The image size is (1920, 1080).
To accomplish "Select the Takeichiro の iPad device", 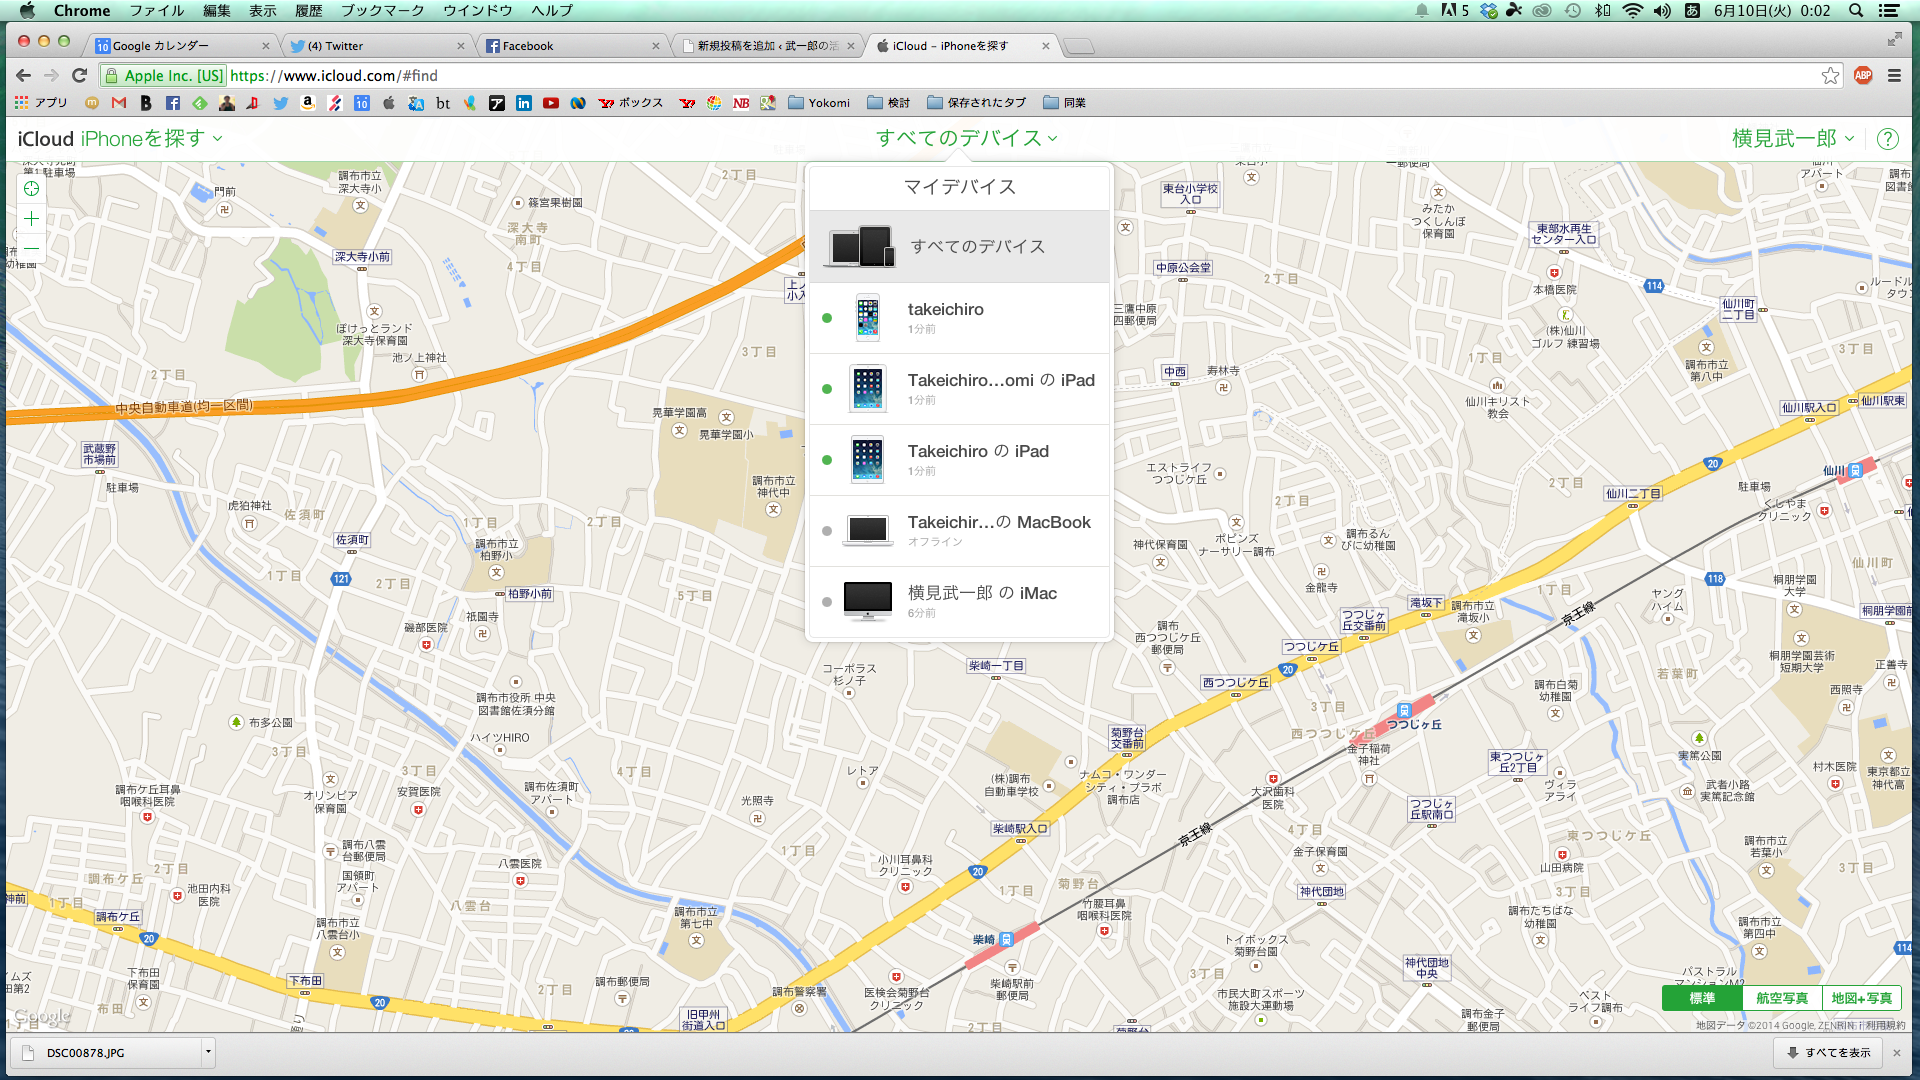I will point(959,460).
